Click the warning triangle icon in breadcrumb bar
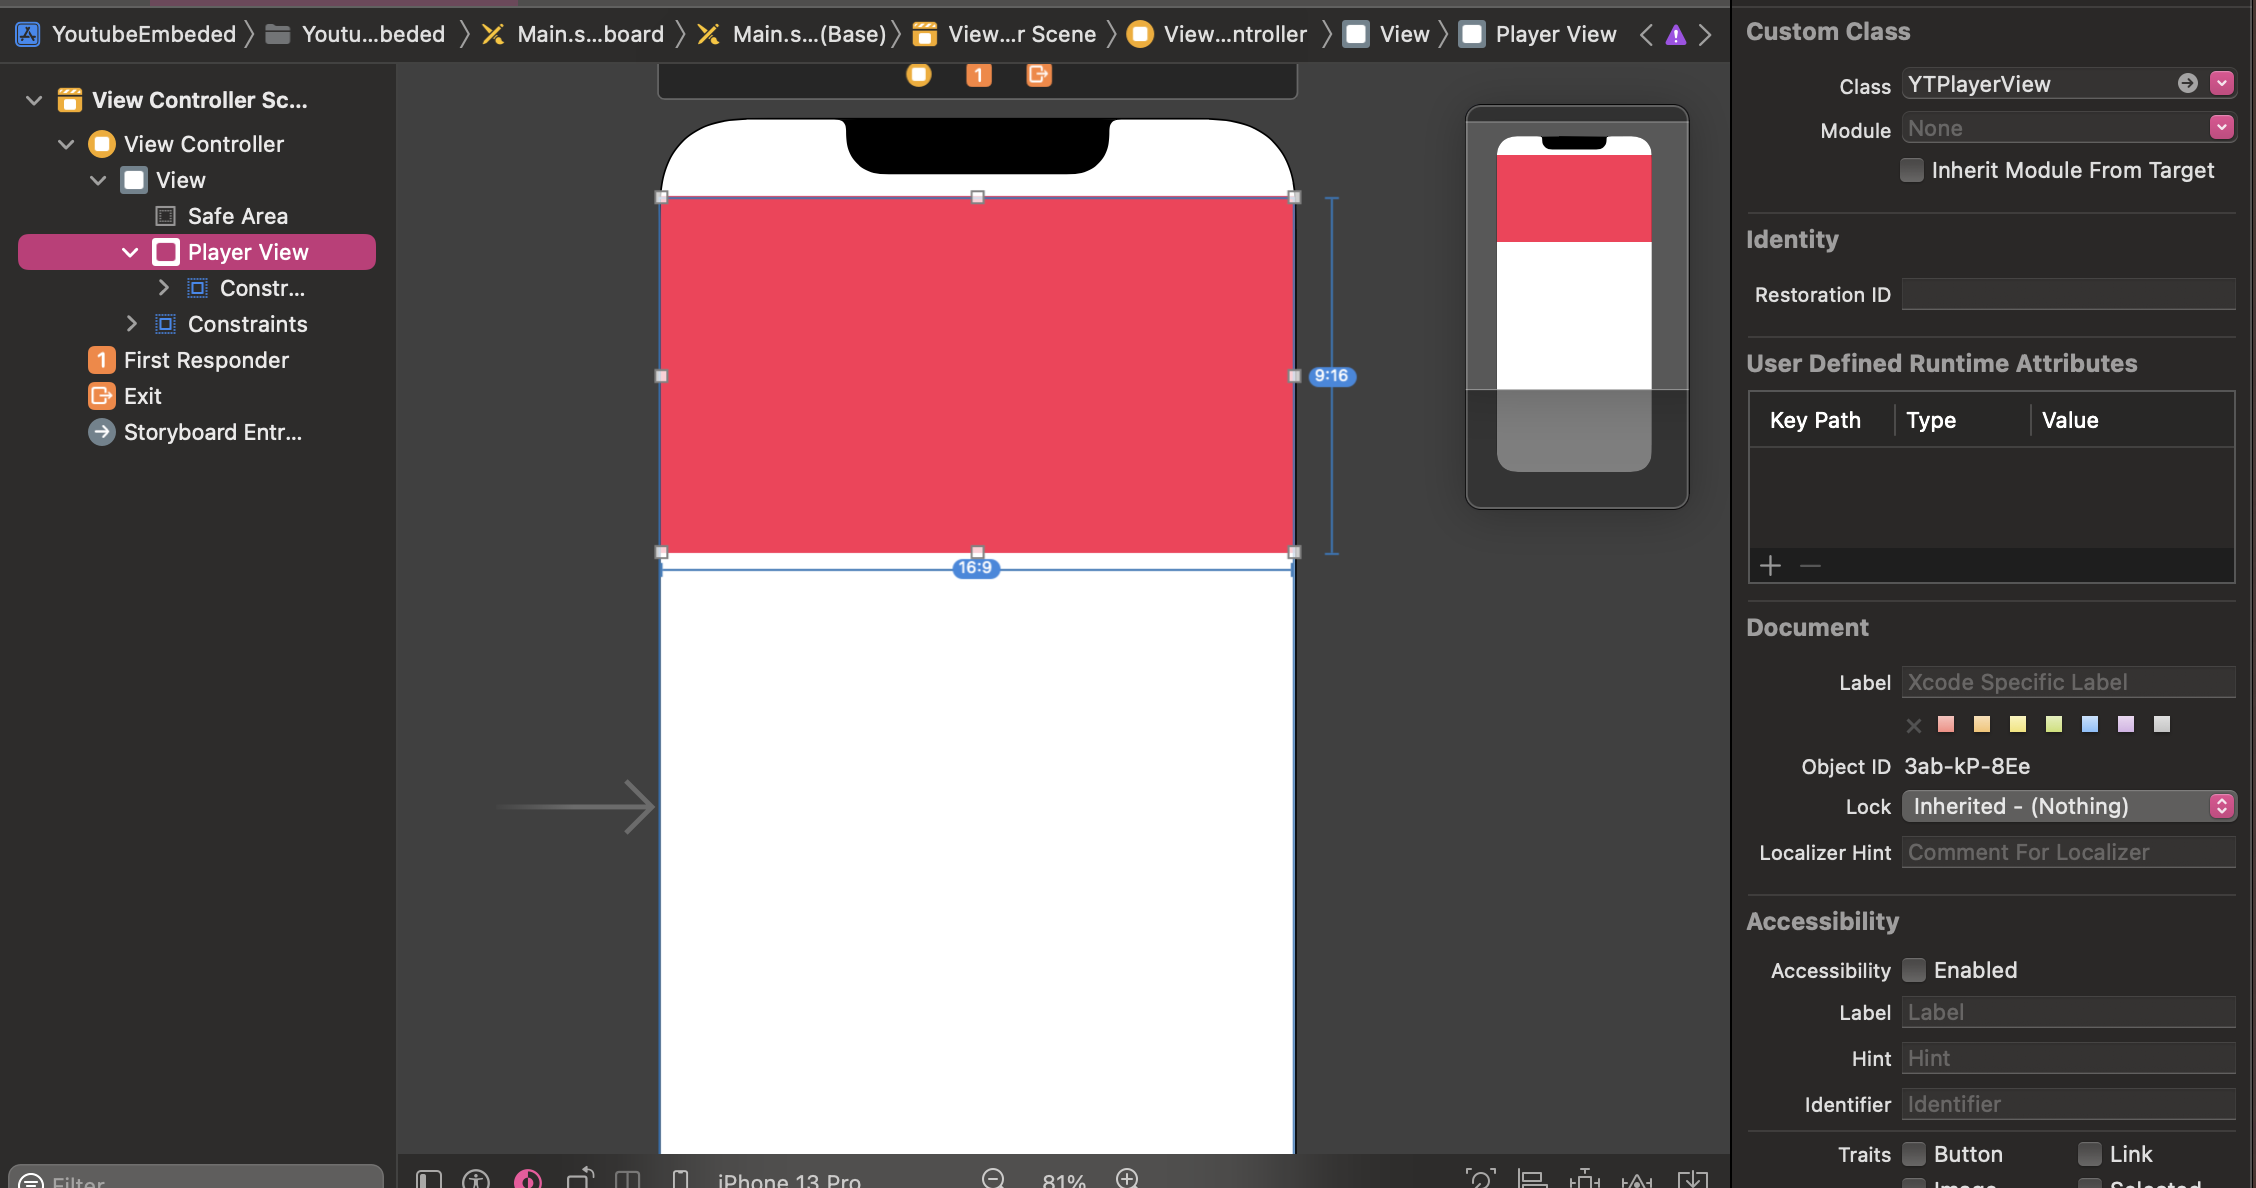This screenshot has width=2256, height=1188. point(1676,36)
